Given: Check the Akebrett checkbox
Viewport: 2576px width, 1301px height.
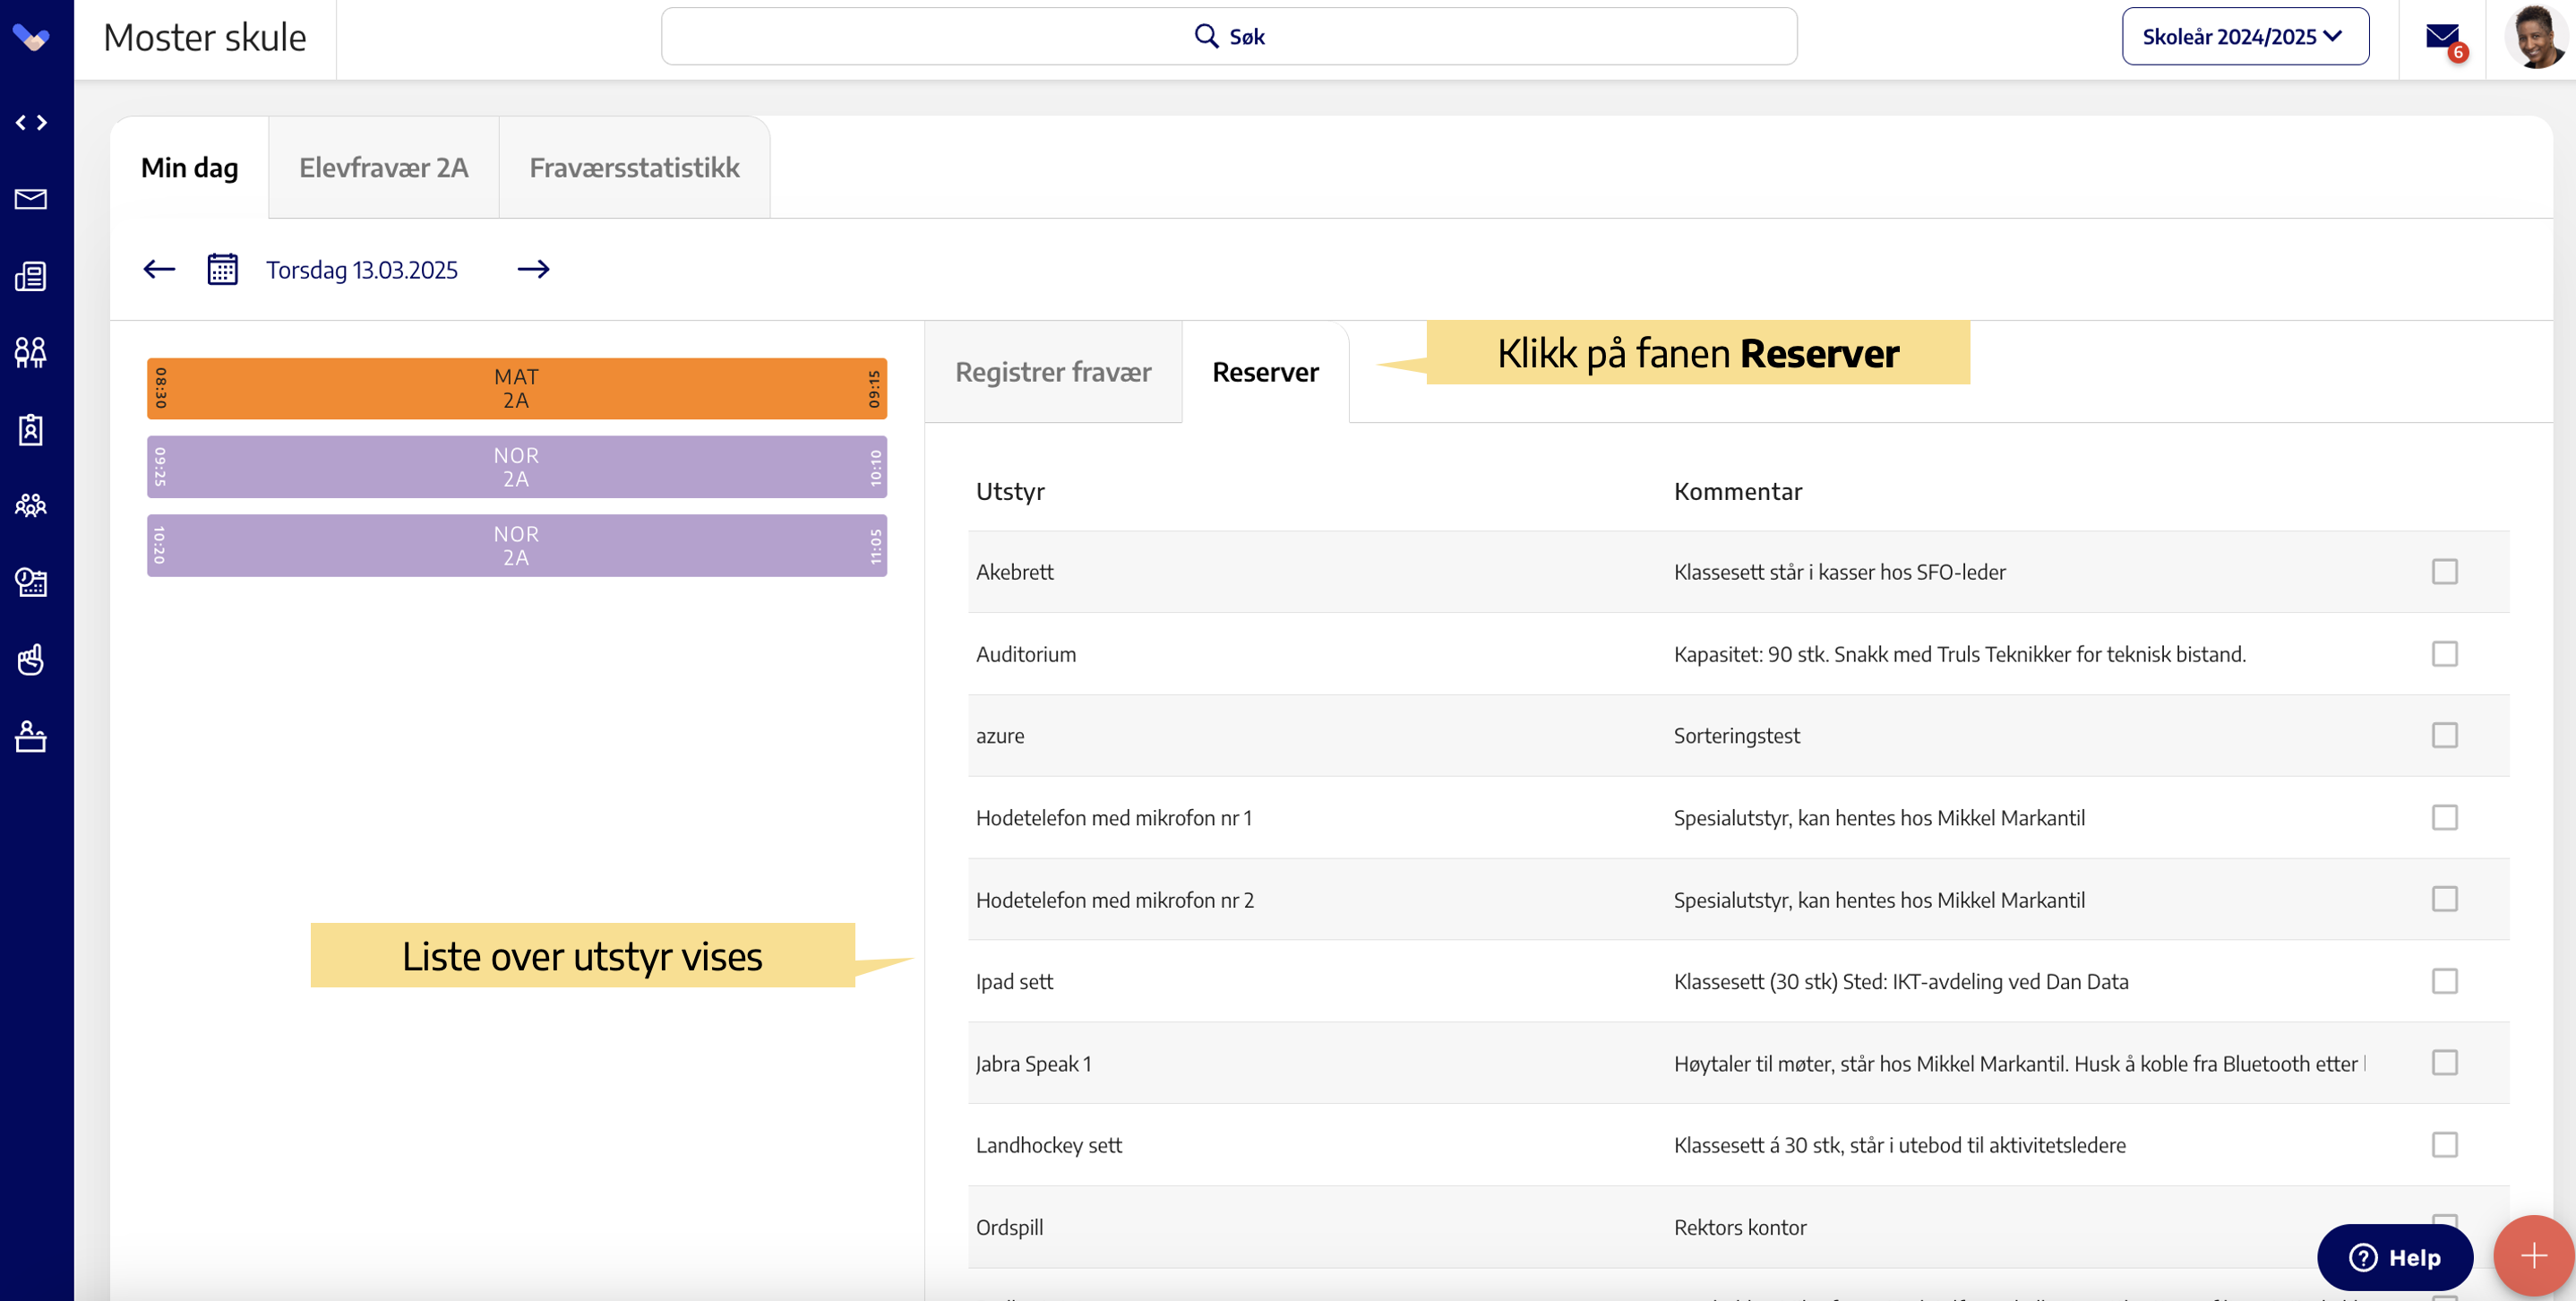Looking at the screenshot, I should point(2444,571).
